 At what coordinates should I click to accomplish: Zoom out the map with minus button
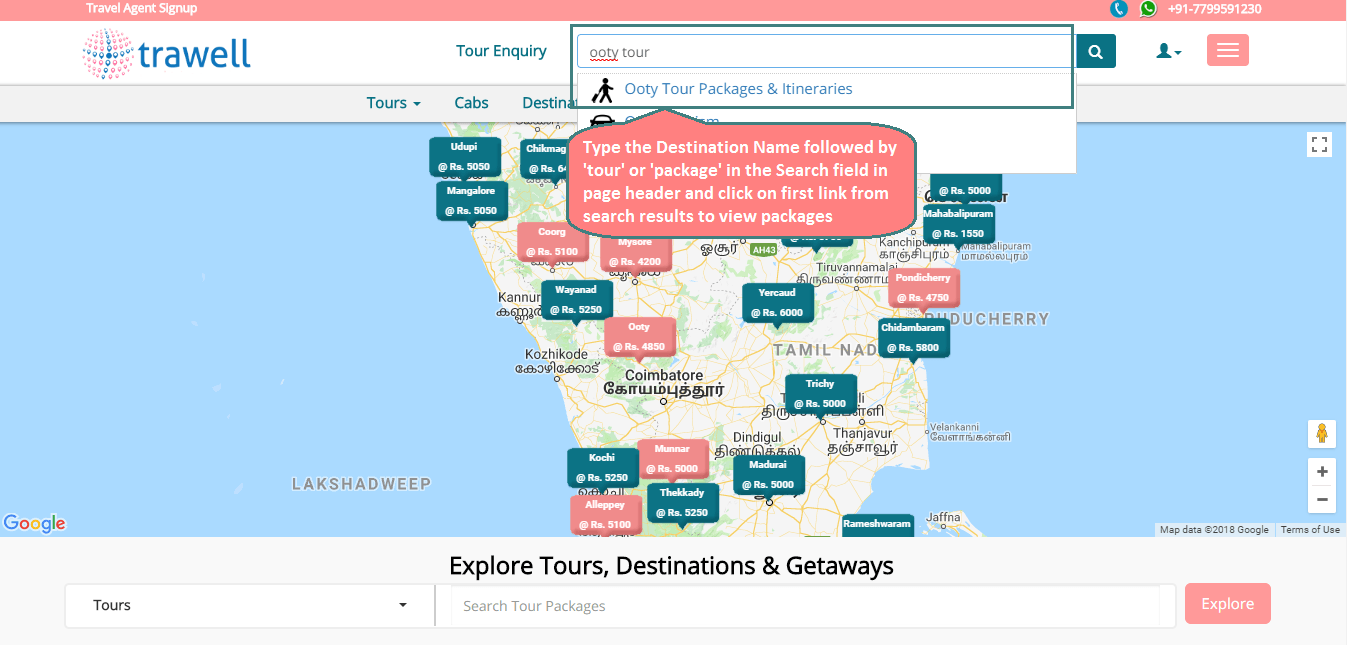(1321, 499)
